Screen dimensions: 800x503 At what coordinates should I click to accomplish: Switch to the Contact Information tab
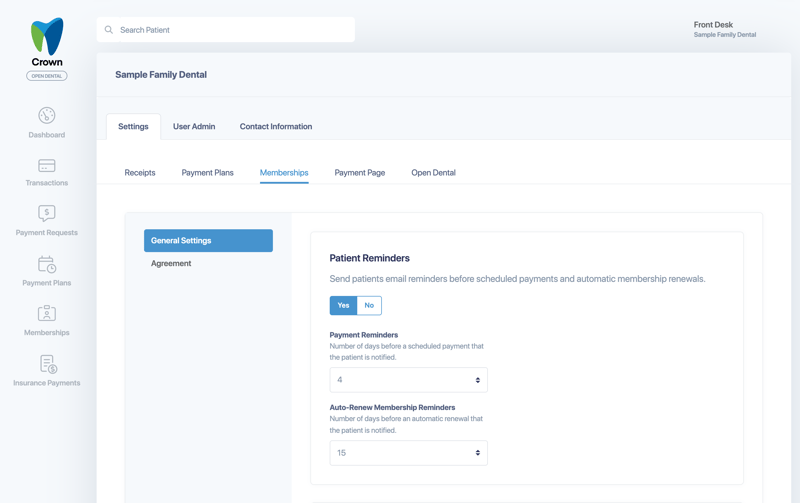(x=276, y=127)
